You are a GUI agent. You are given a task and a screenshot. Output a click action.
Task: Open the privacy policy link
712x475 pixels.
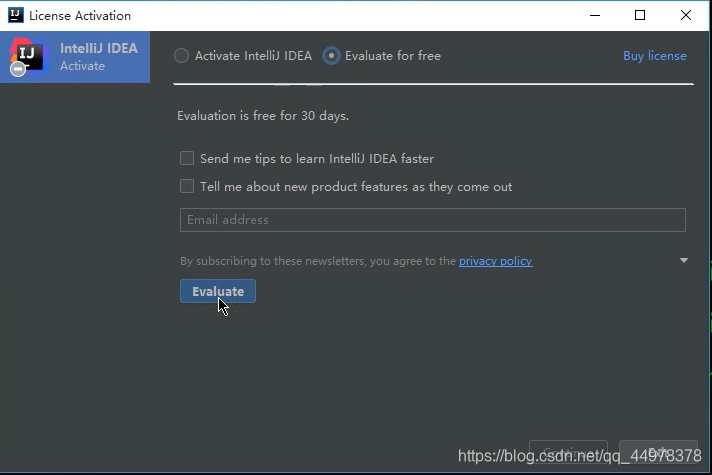pos(495,261)
